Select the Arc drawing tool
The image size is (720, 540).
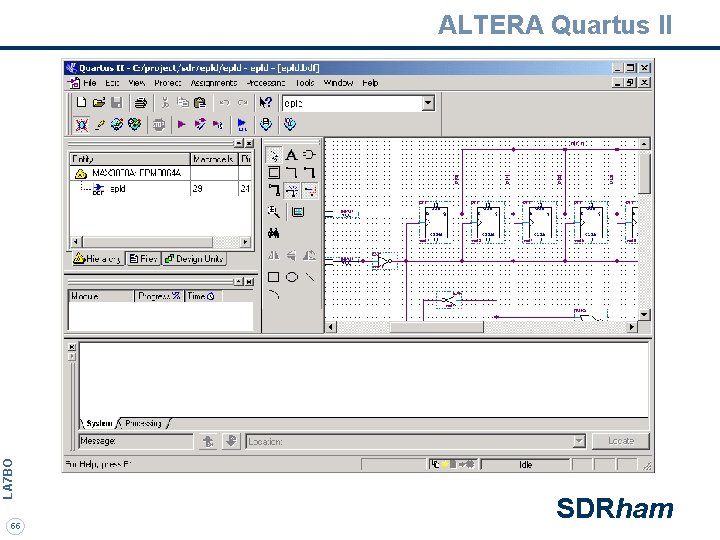274,294
